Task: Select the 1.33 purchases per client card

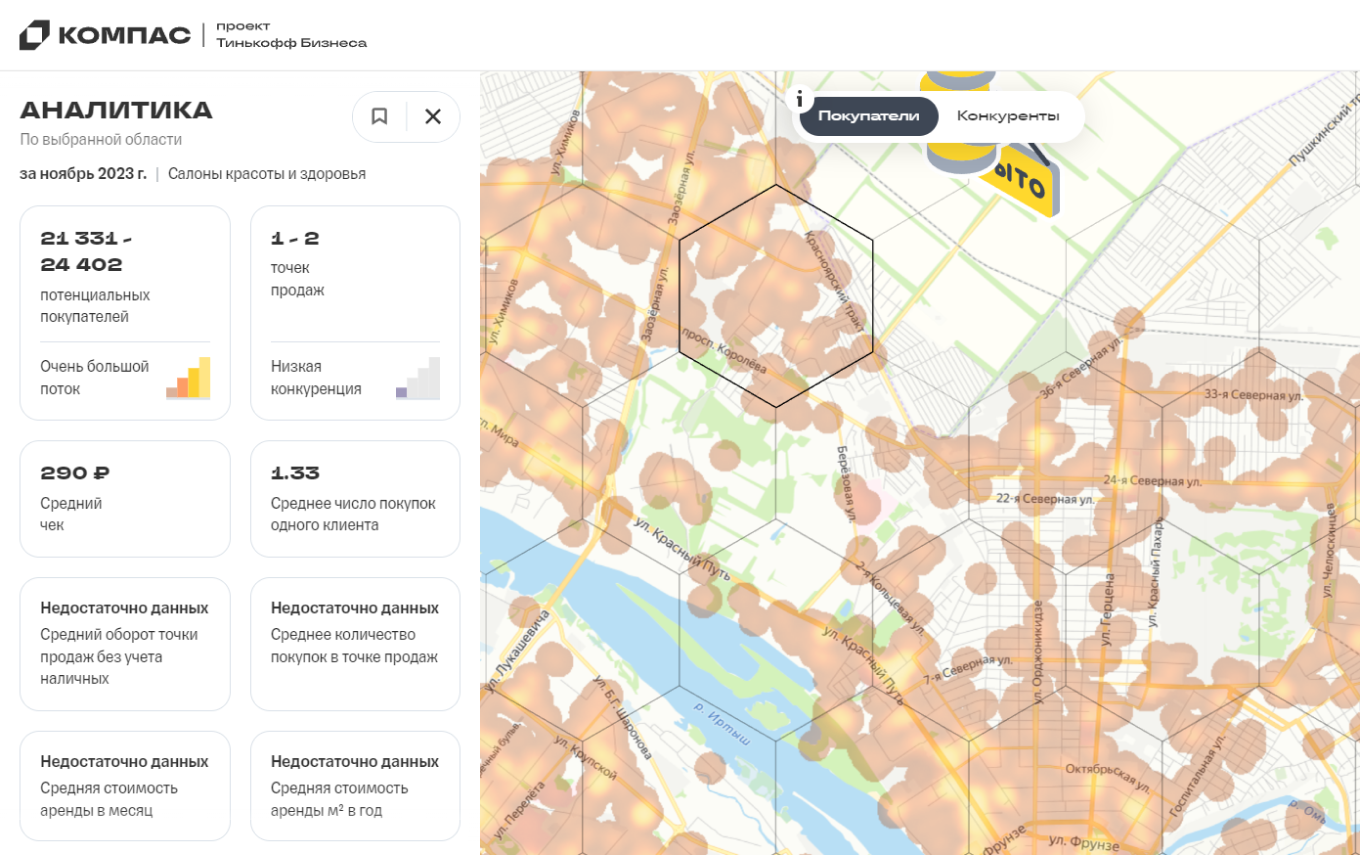Action: [x=355, y=499]
